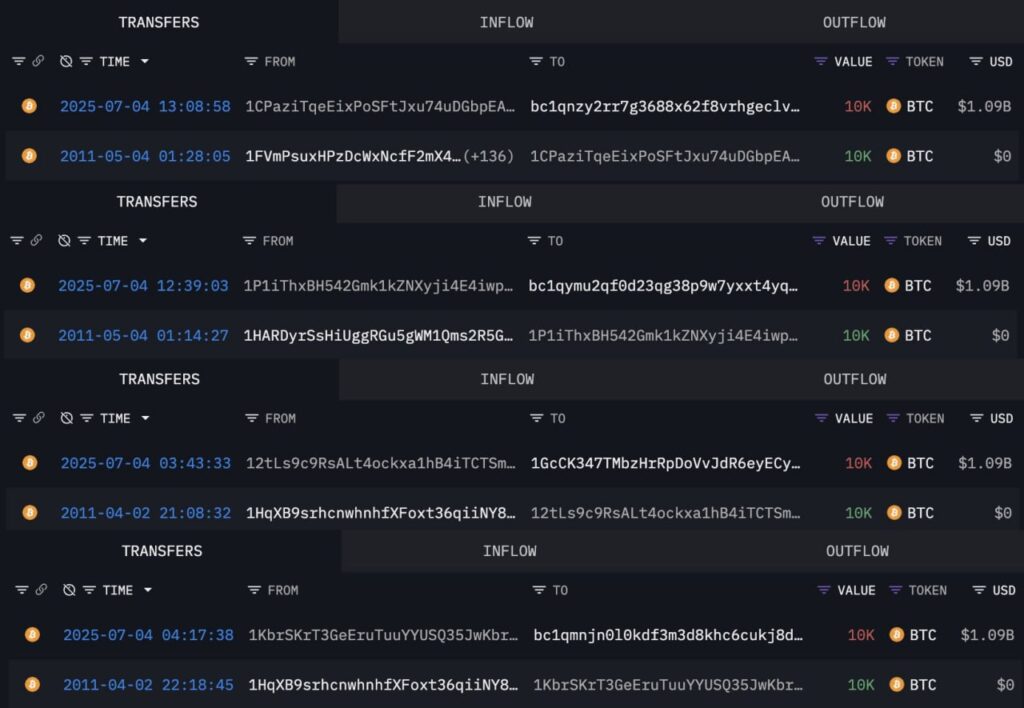Open the recipient address starting with bc1qnzy2rr7g3688
Viewport: 1024px width, 708px height.
pos(665,106)
